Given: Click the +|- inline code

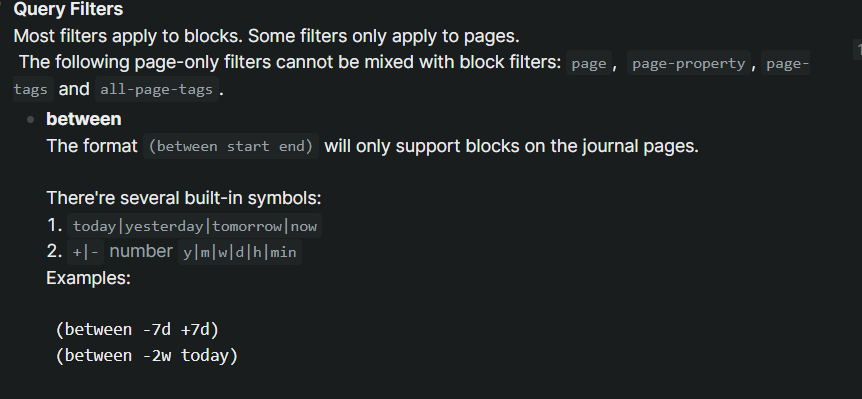Looking at the screenshot, I should 85,252.
